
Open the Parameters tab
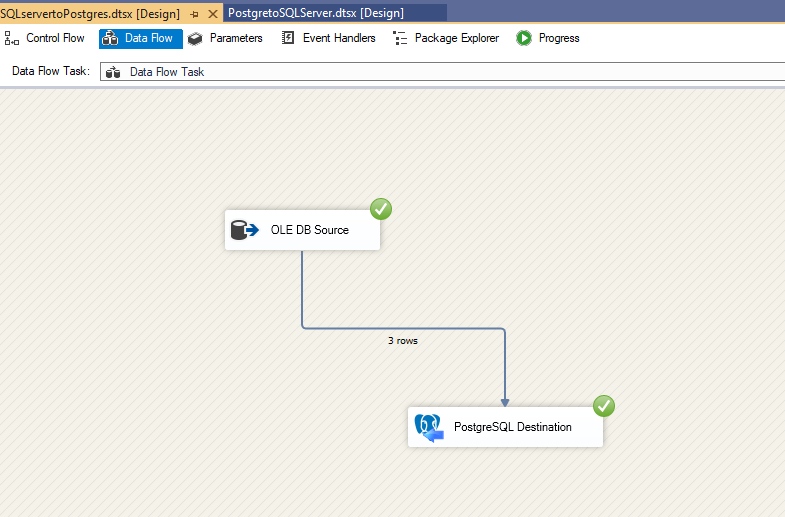pyautogui.click(x=225, y=39)
